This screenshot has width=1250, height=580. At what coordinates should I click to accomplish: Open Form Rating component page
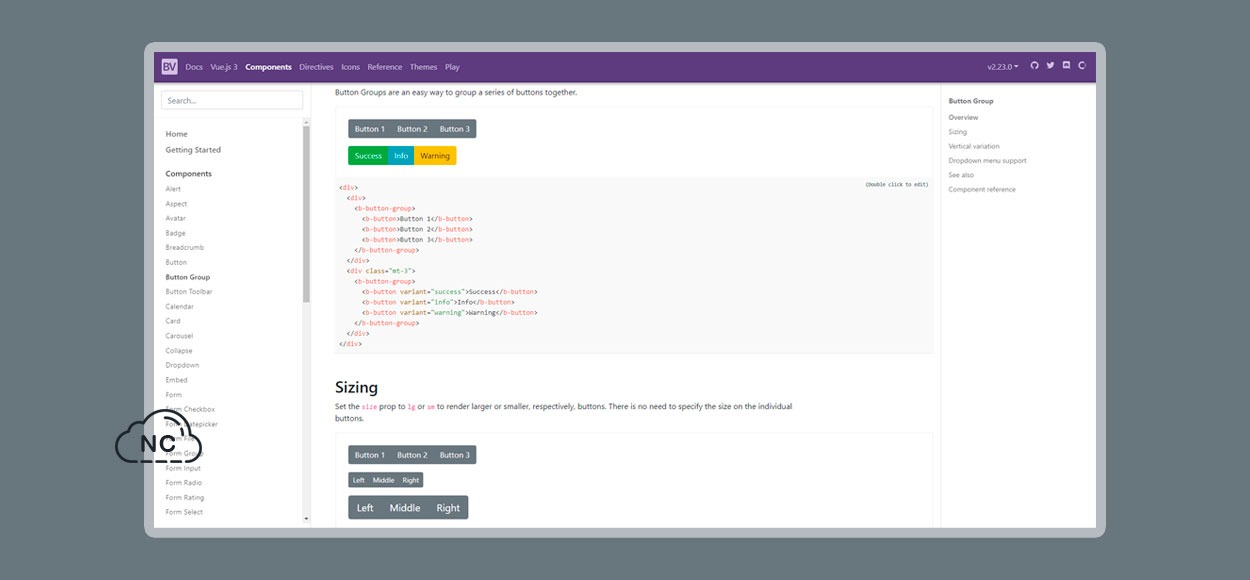coord(185,497)
